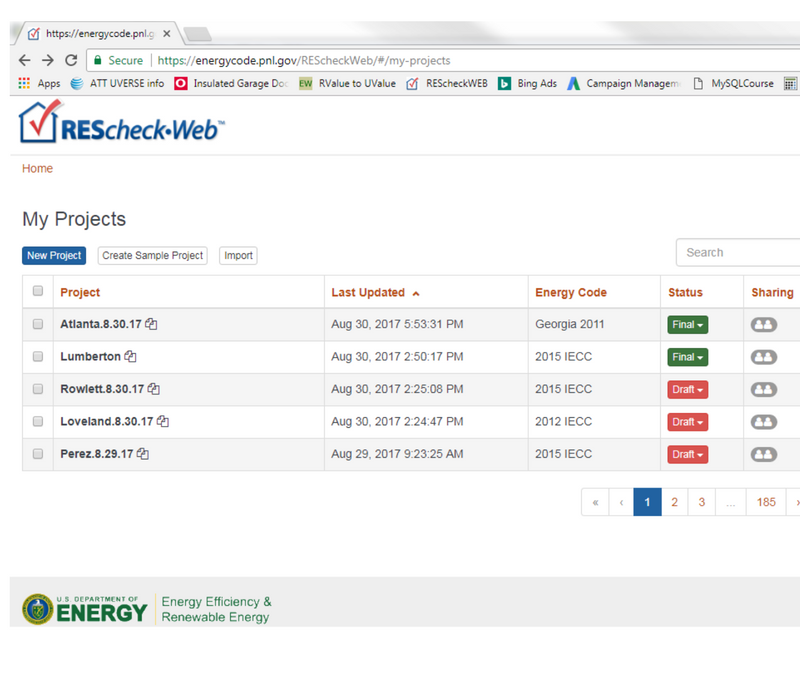Select the Loveland.8.30.17 row checkbox
The image size is (800, 675).
[x=38, y=421]
